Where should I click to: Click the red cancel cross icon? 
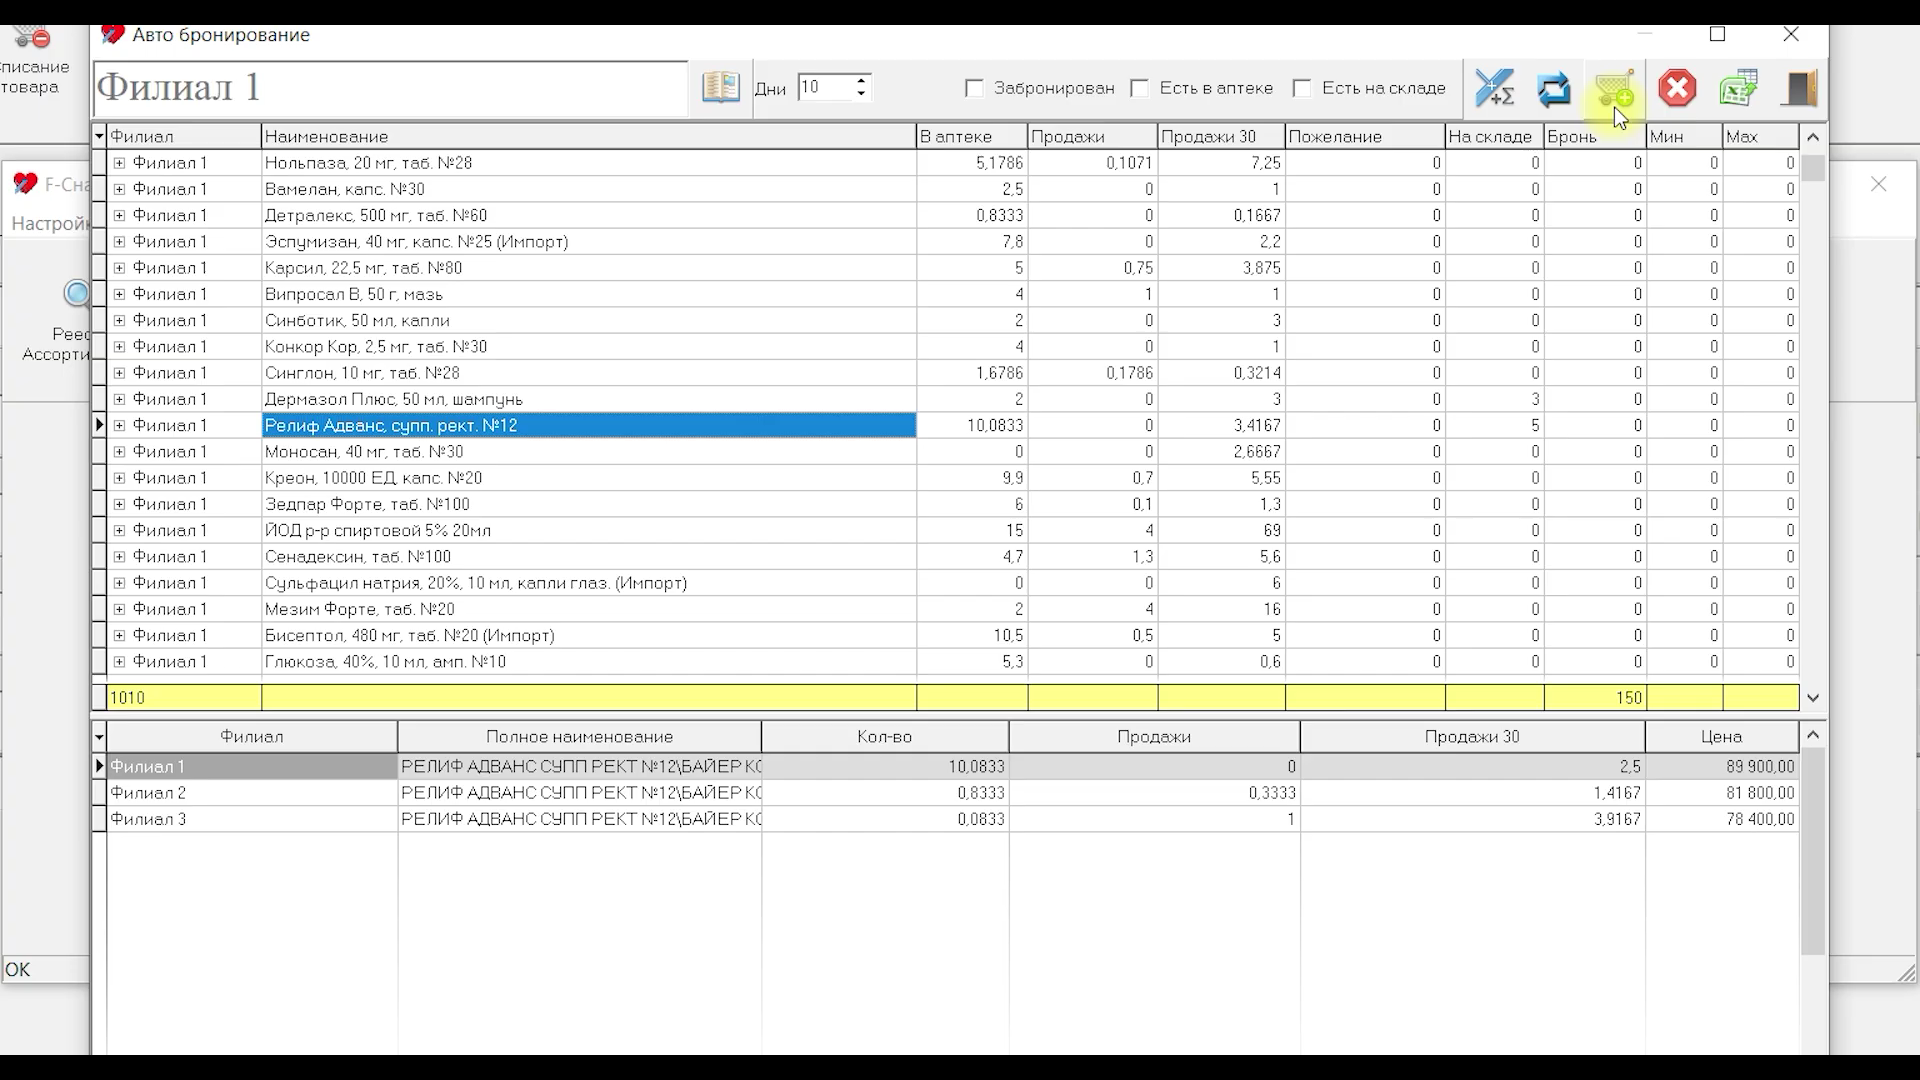(1677, 88)
